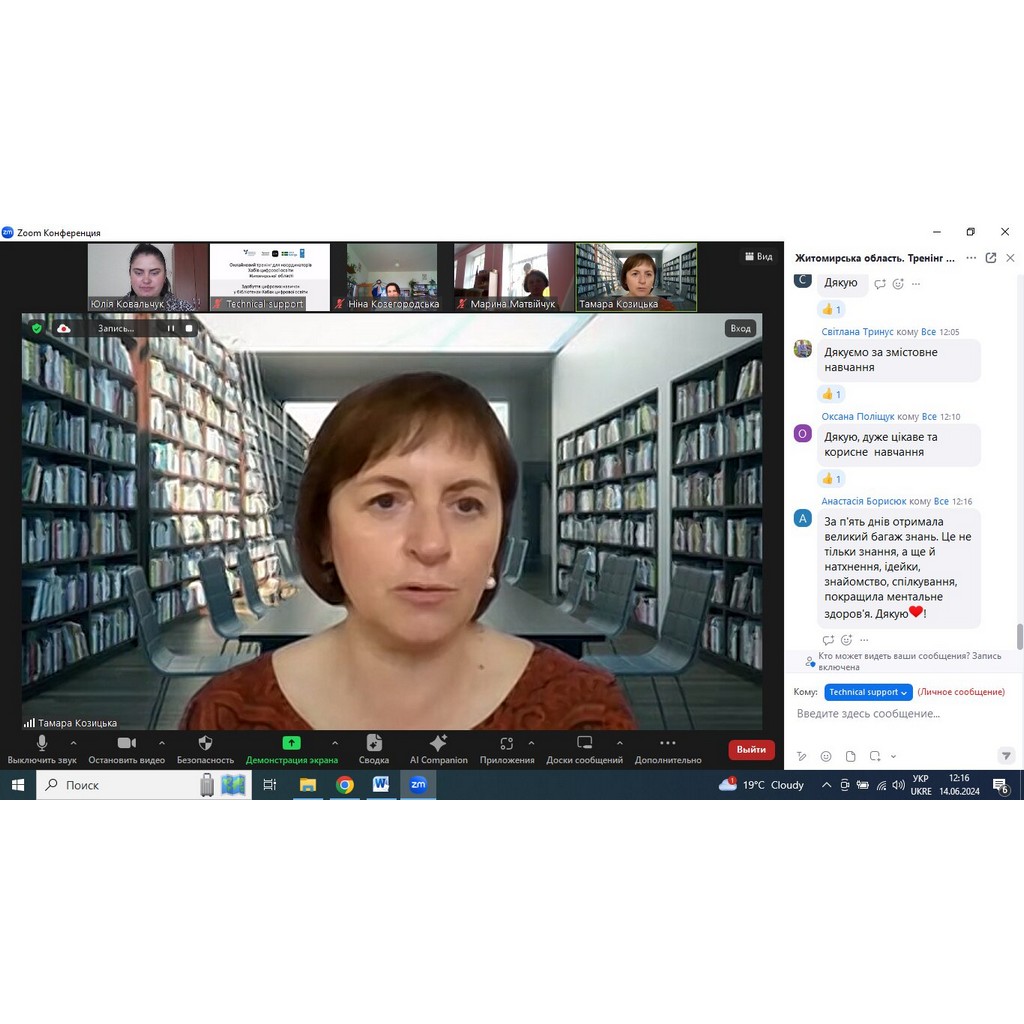Screen dimensions: 1024x1024
Task: Open the Вид view menu
Action: point(759,257)
